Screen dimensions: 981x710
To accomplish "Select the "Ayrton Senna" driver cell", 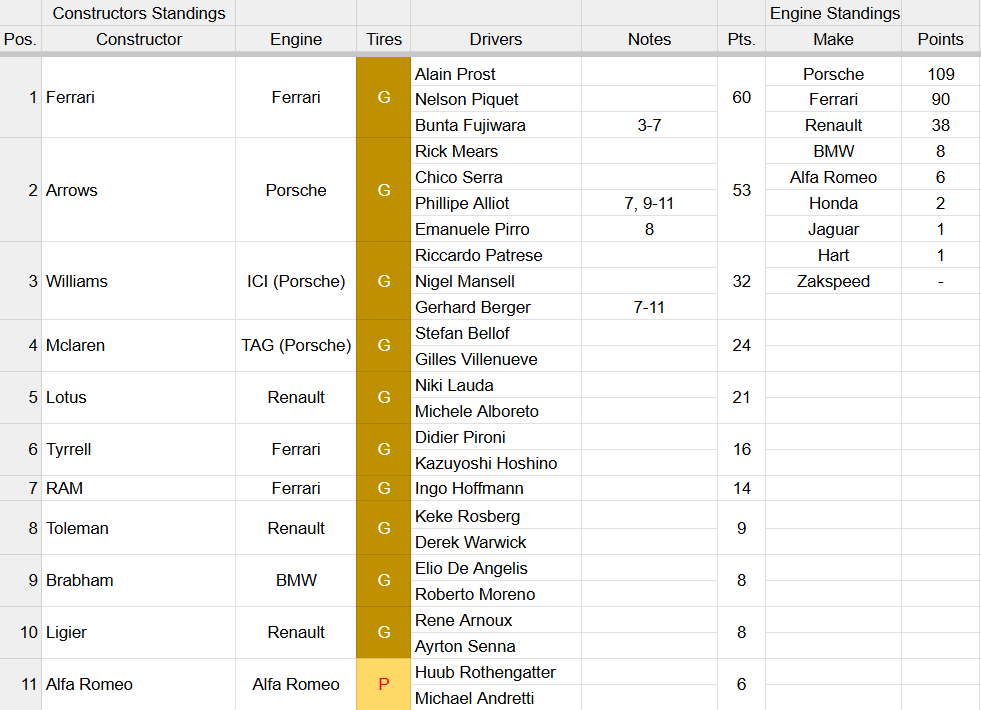I will click(x=496, y=646).
